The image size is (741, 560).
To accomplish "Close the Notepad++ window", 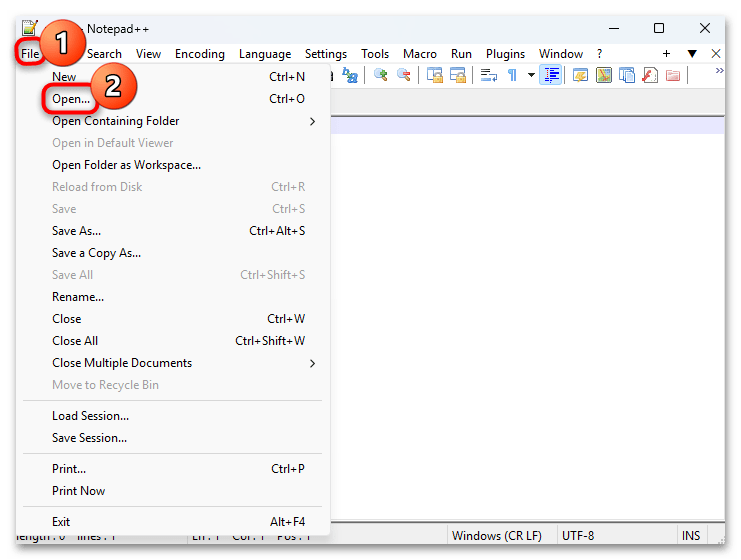I will pyautogui.click(x=705, y=28).
